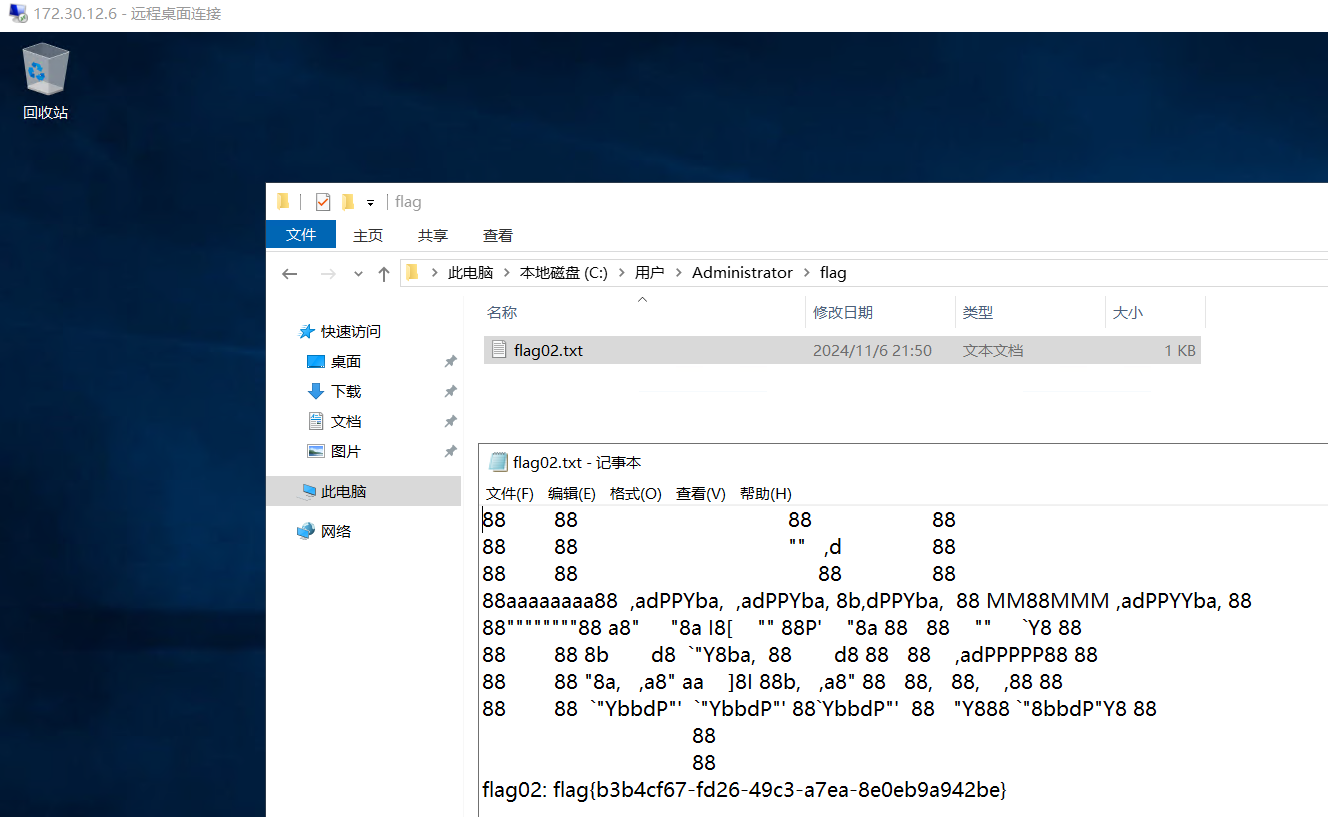Open 文档 in the navigation pane
This screenshot has width=1328, height=817.
pos(346,421)
